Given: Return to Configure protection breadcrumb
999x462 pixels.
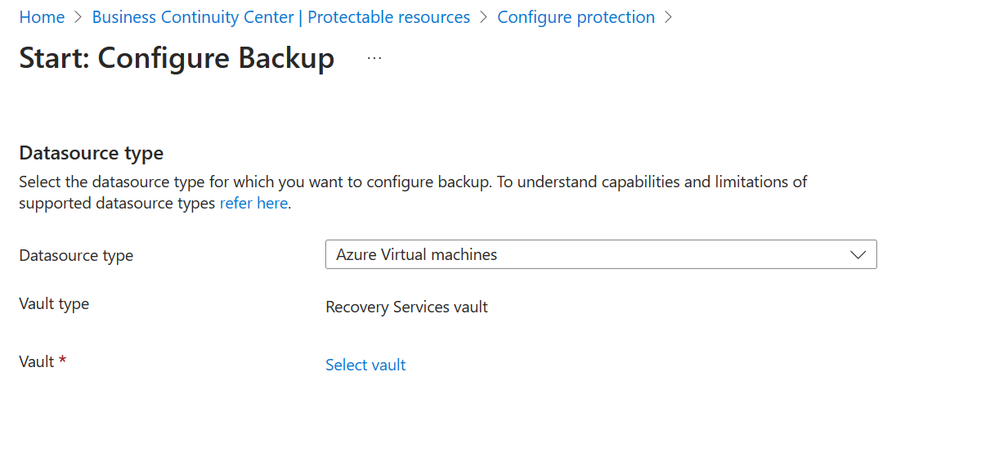Looking at the screenshot, I should 576,17.
